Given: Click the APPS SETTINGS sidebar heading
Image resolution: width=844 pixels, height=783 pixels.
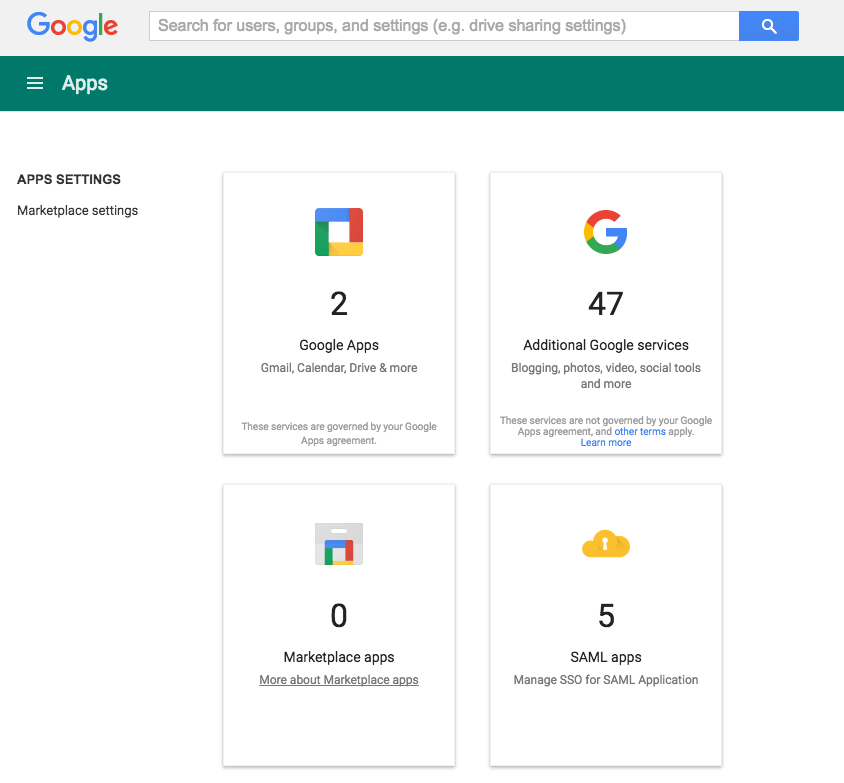Looking at the screenshot, I should pyautogui.click(x=69, y=179).
